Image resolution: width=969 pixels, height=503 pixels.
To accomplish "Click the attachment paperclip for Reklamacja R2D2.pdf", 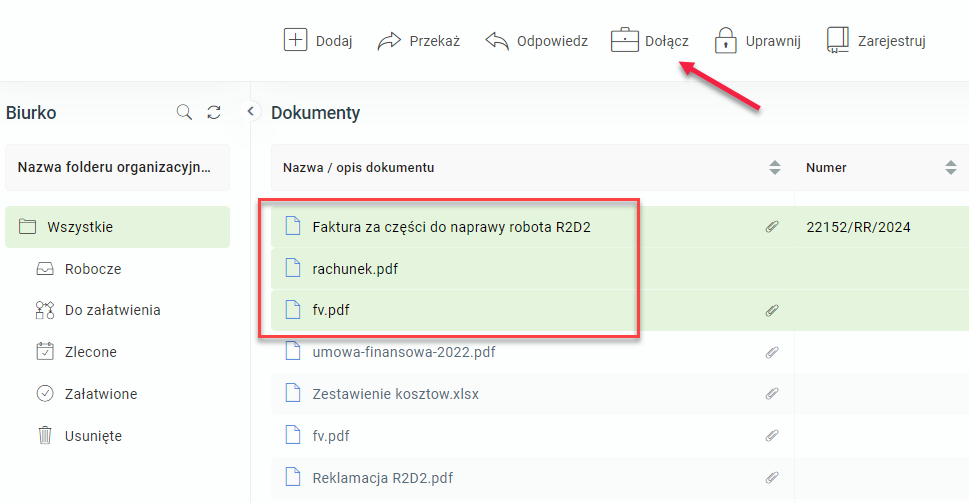I will point(772,478).
